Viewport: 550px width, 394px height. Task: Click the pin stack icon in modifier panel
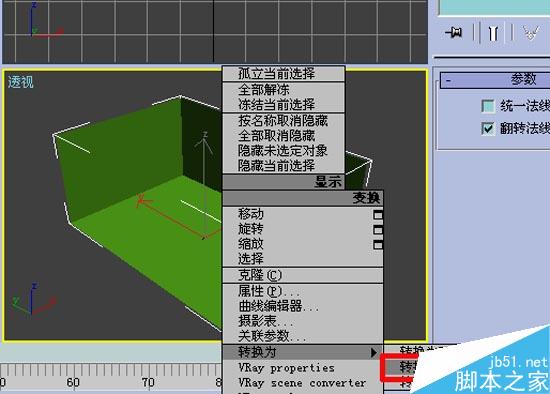454,33
